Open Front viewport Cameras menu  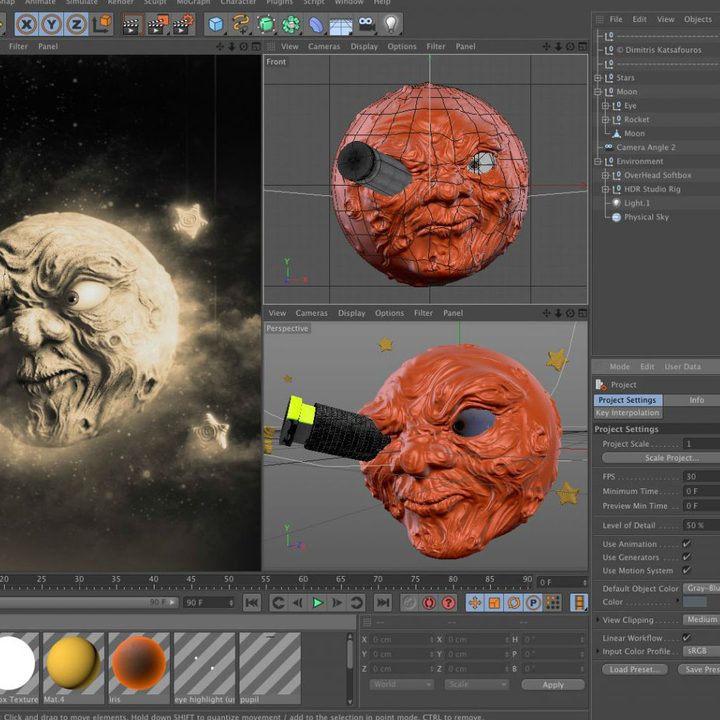324,46
